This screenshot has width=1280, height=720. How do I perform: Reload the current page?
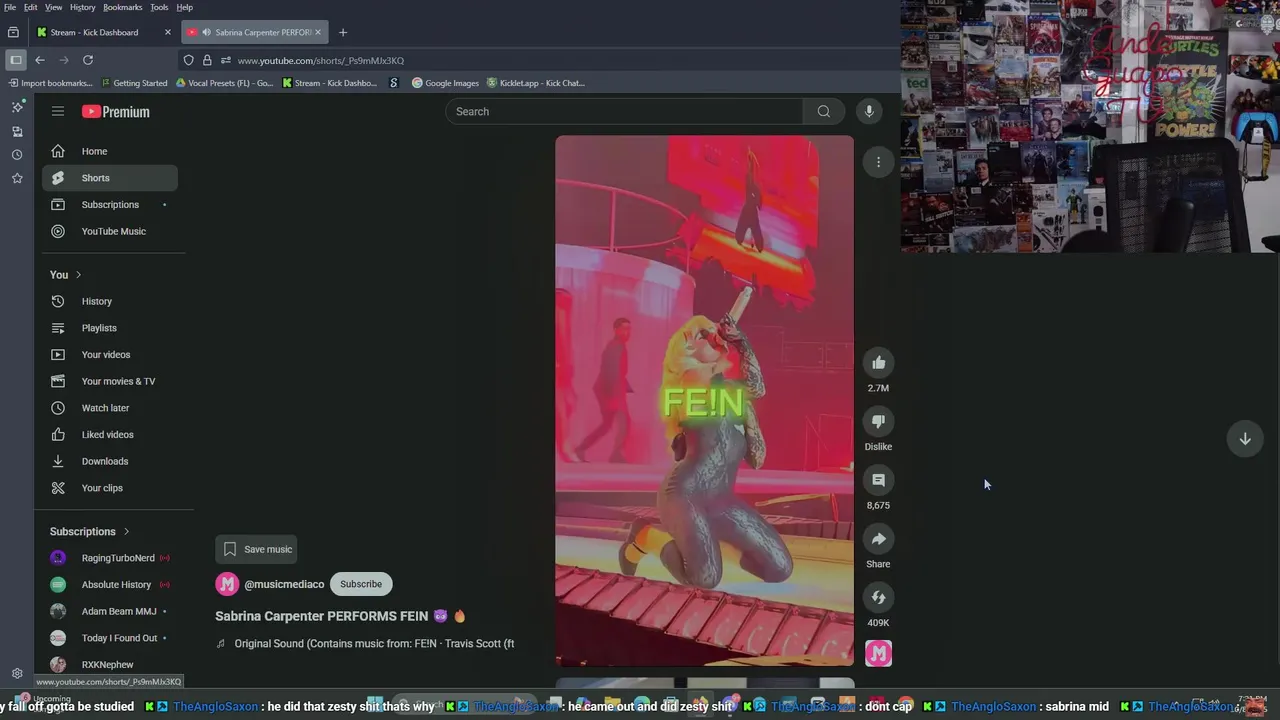pos(88,60)
